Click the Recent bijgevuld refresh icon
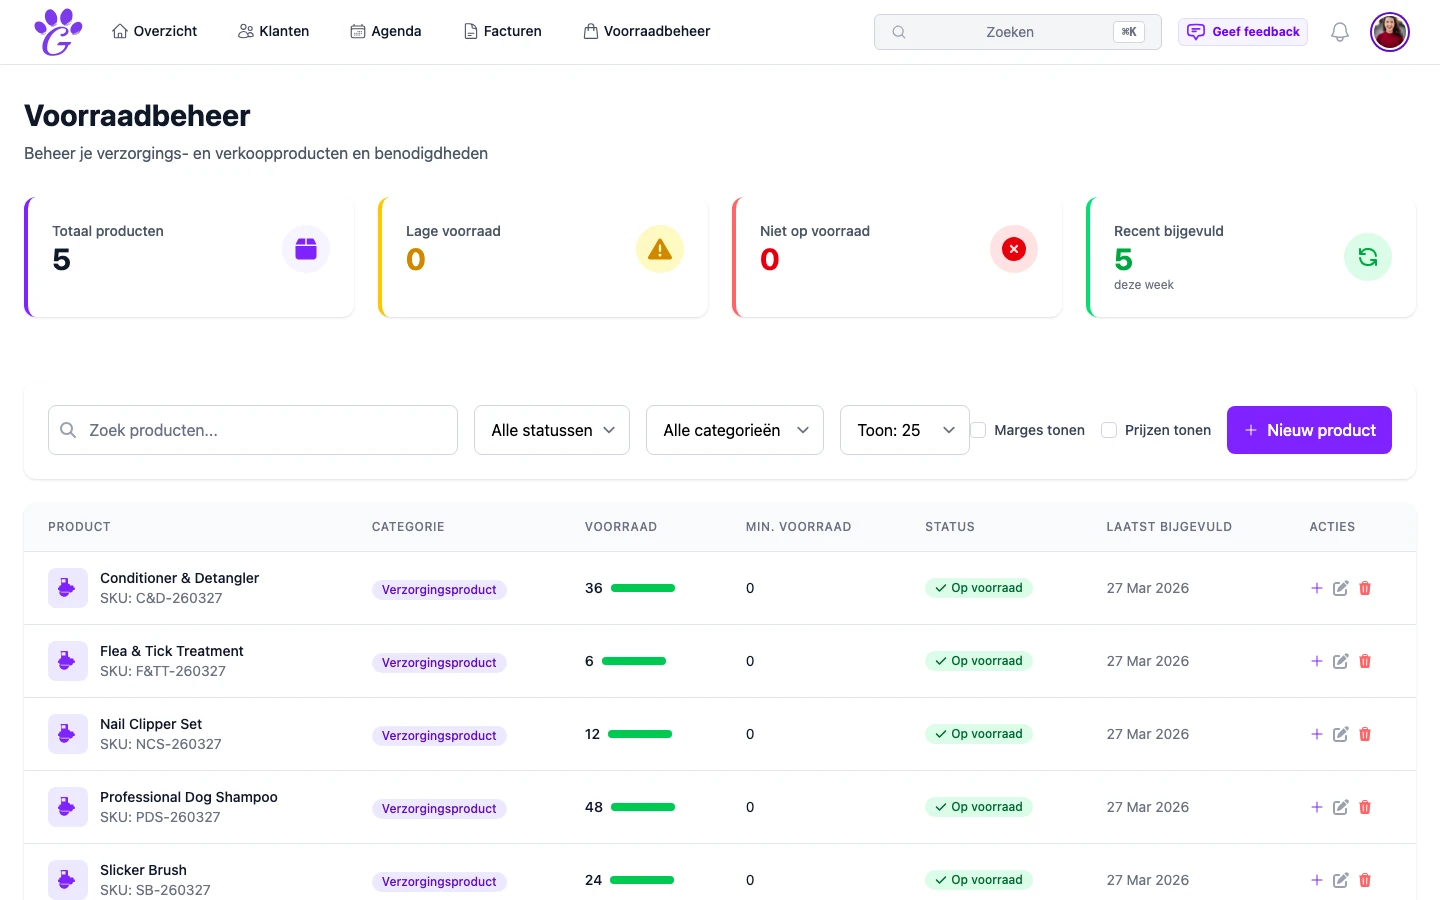1440x900 pixels. pyautogui.click(x=1367, y=257)
